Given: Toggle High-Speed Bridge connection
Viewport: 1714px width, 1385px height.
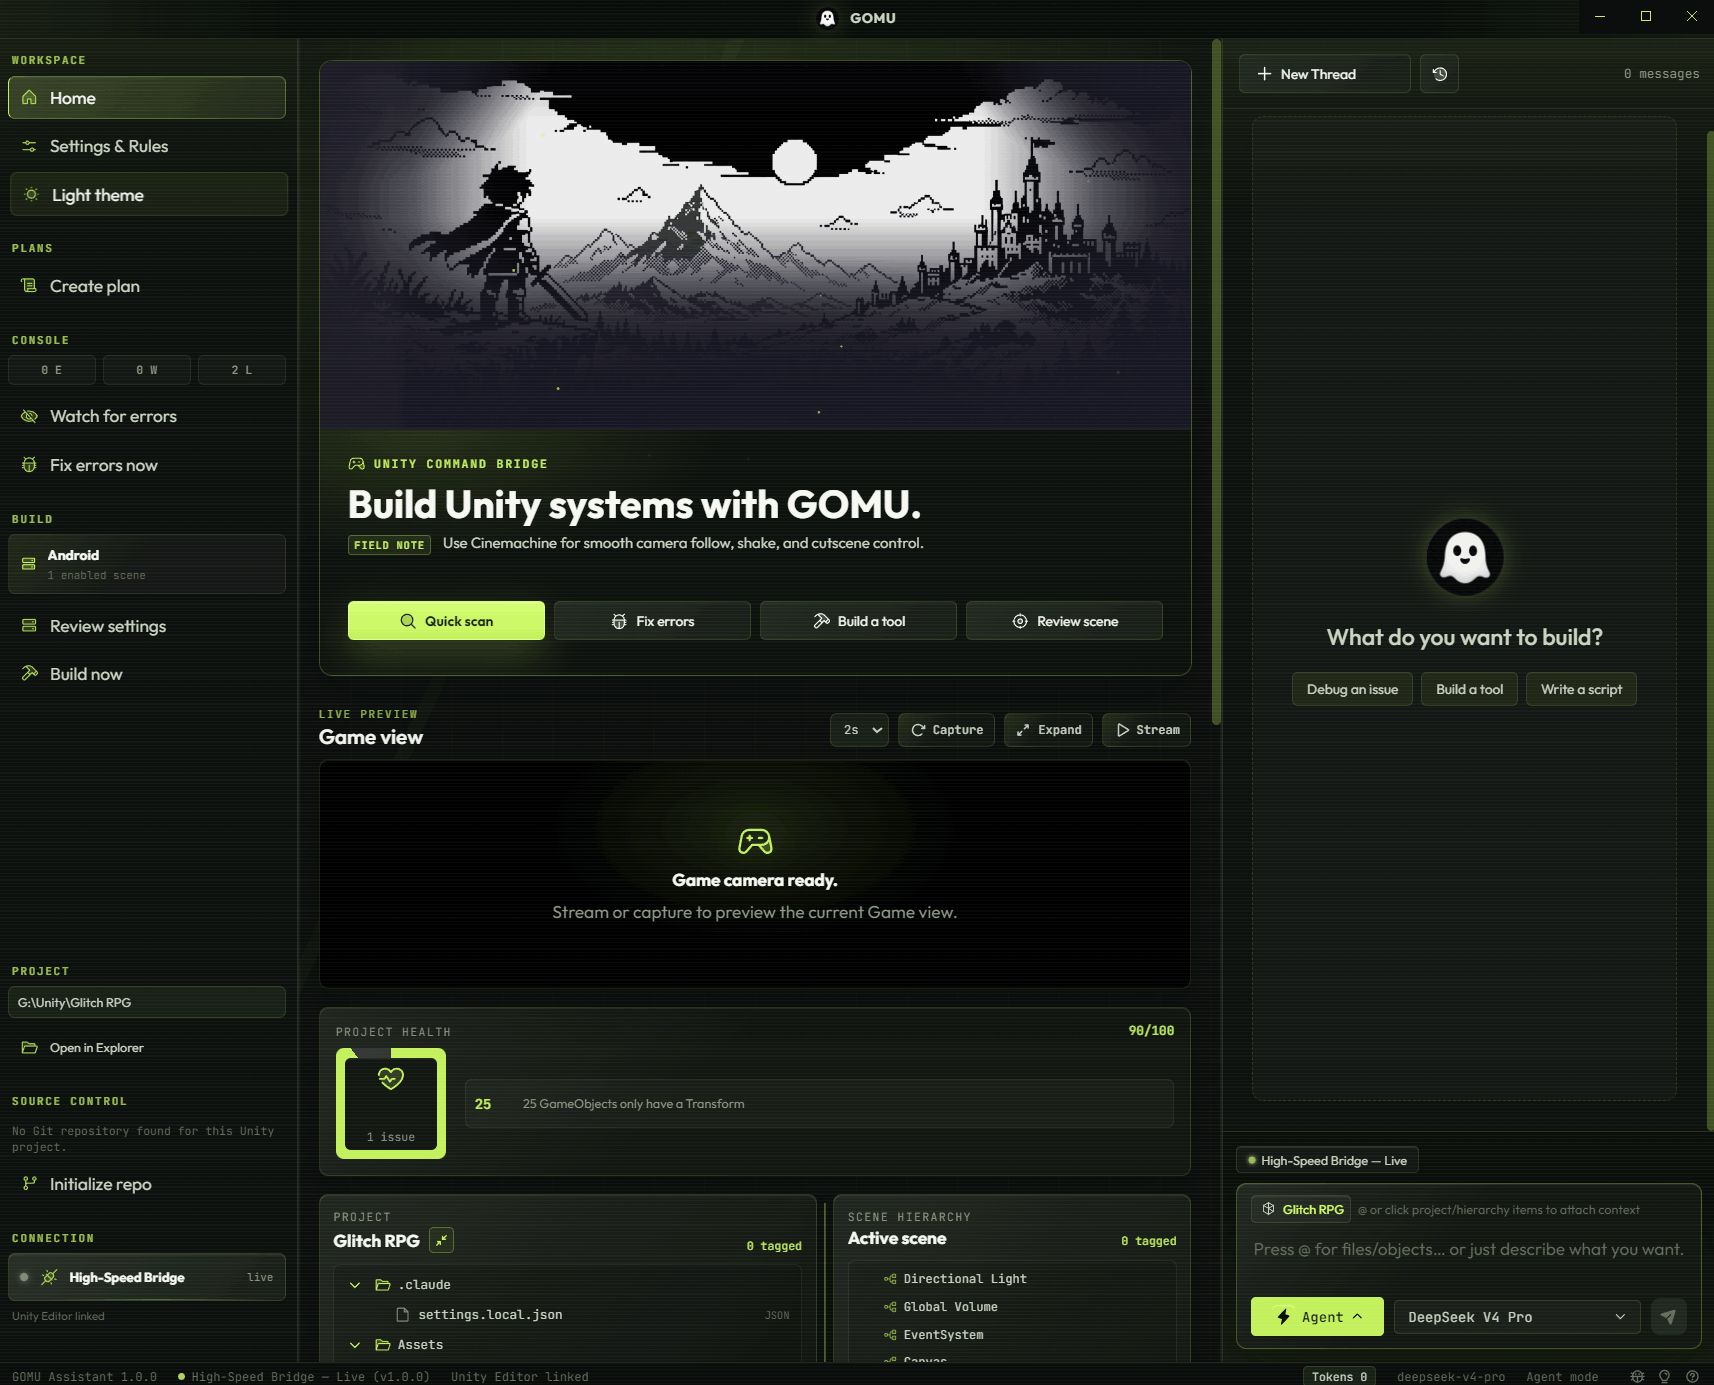Looking at the screenshot, I should [147, 1277].
